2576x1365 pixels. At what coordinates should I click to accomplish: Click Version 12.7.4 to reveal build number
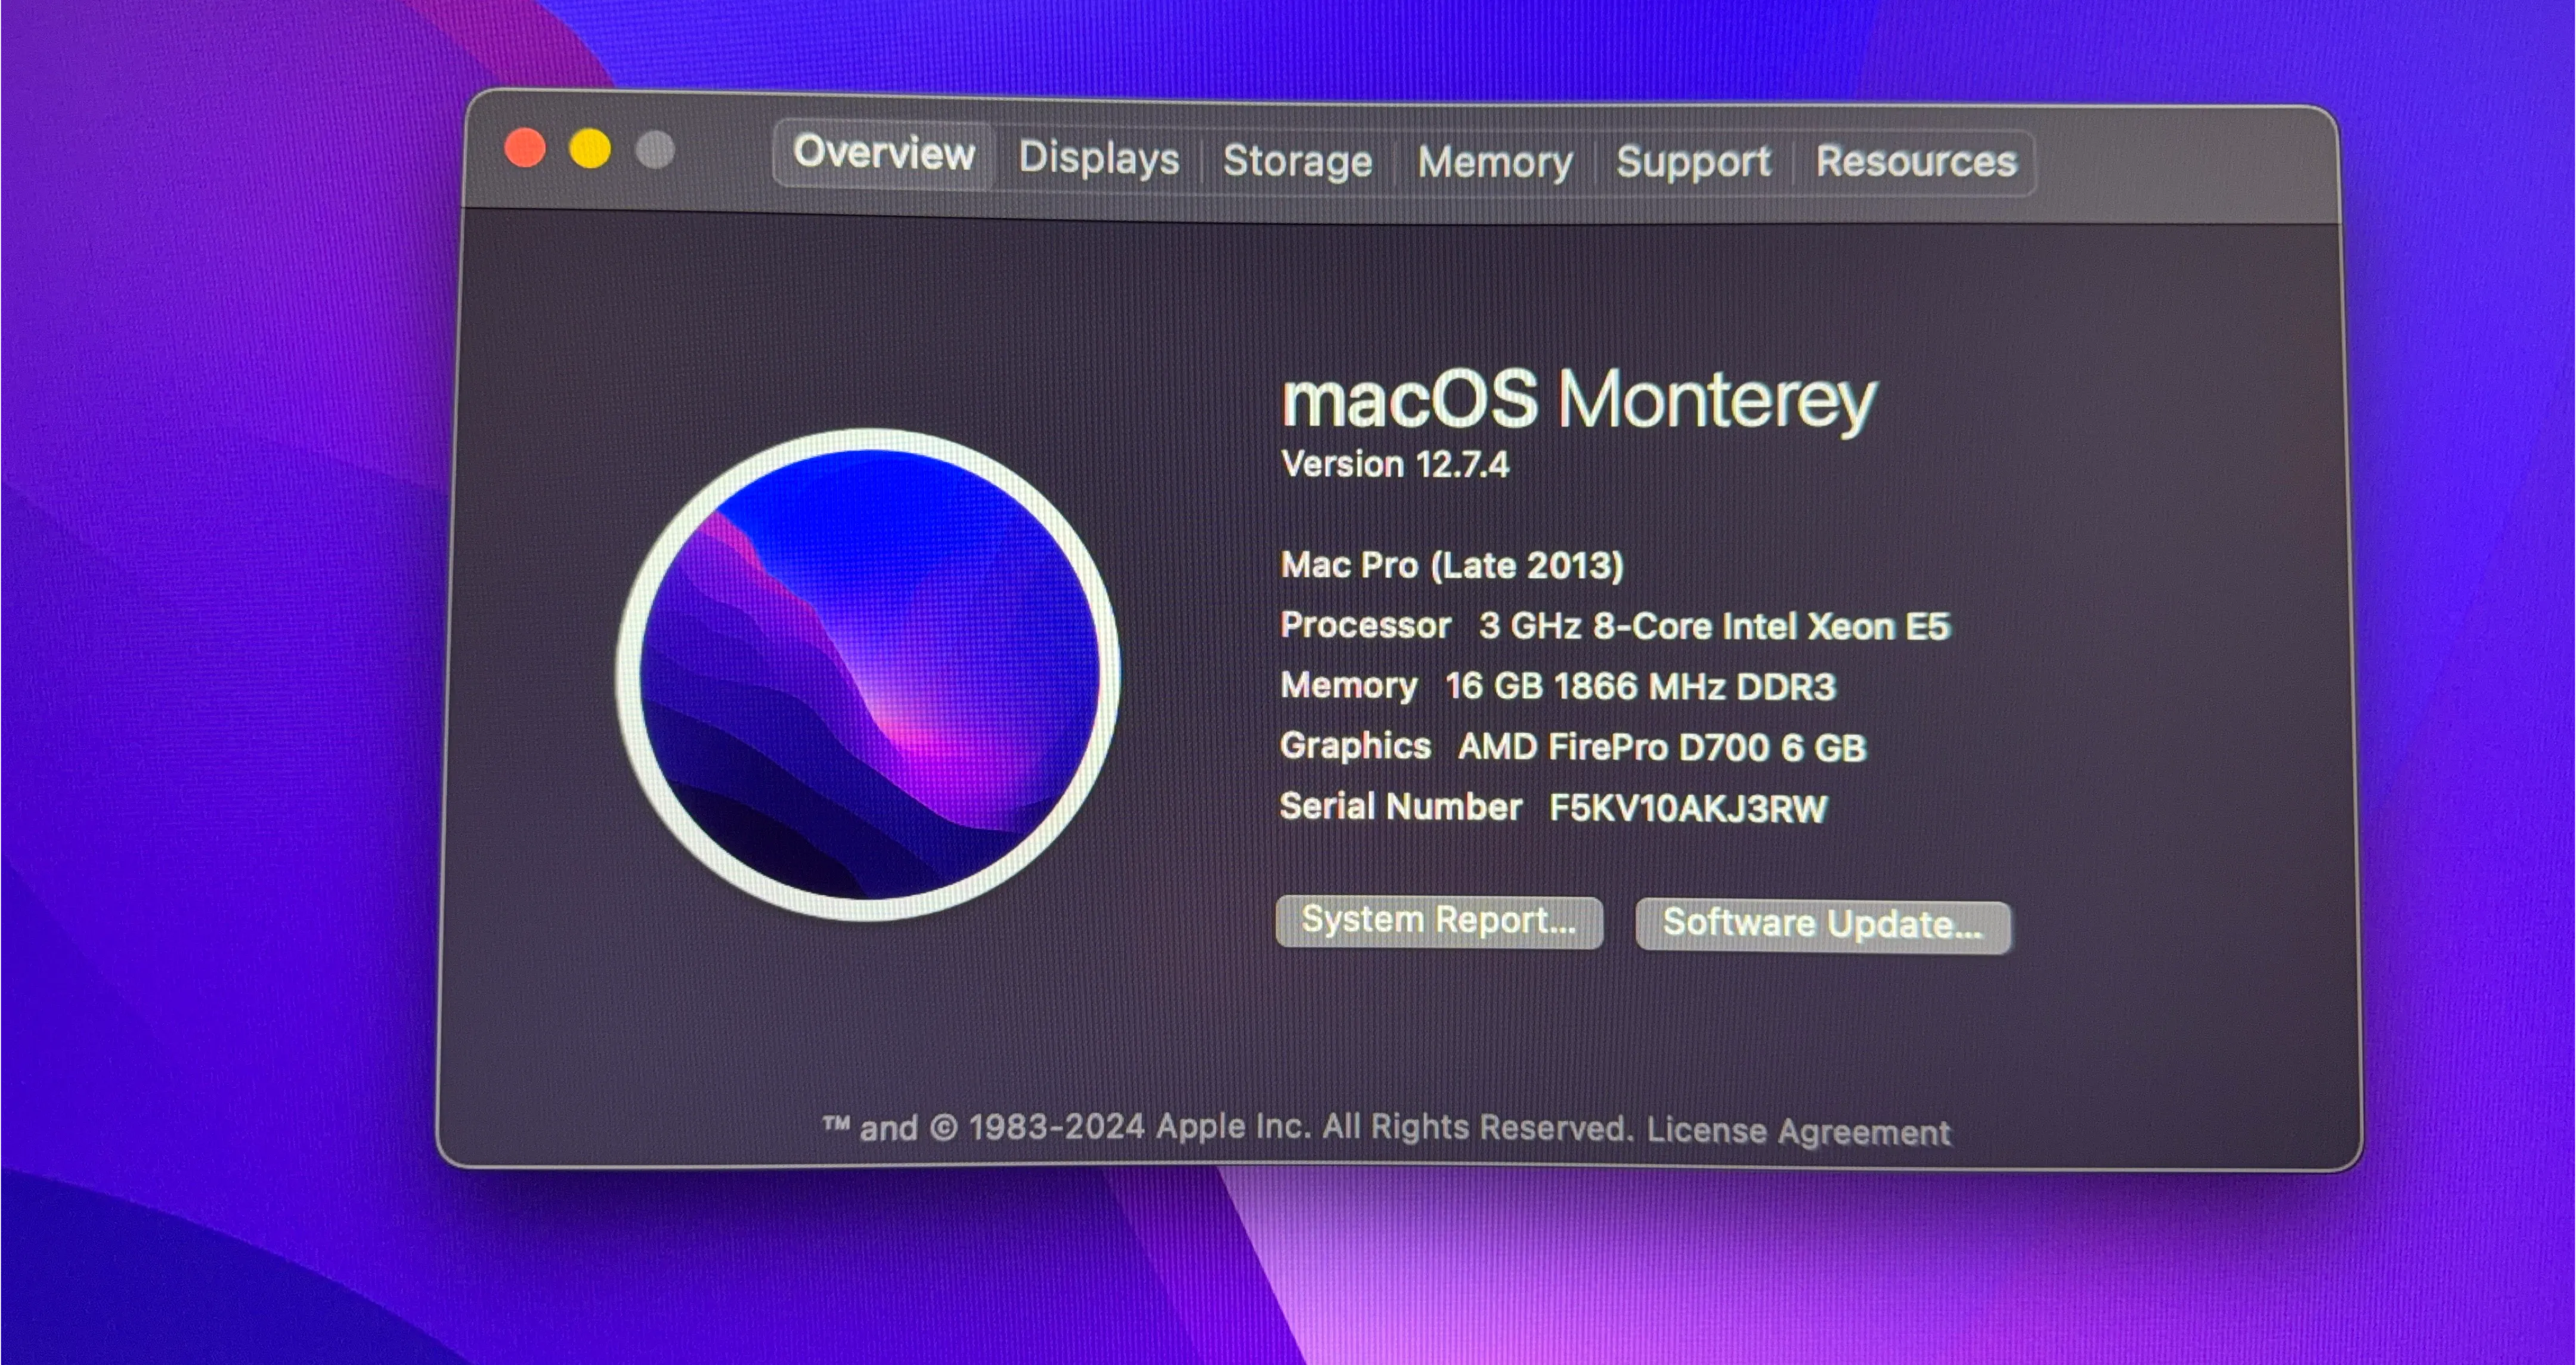click(x=1394, y=464)
